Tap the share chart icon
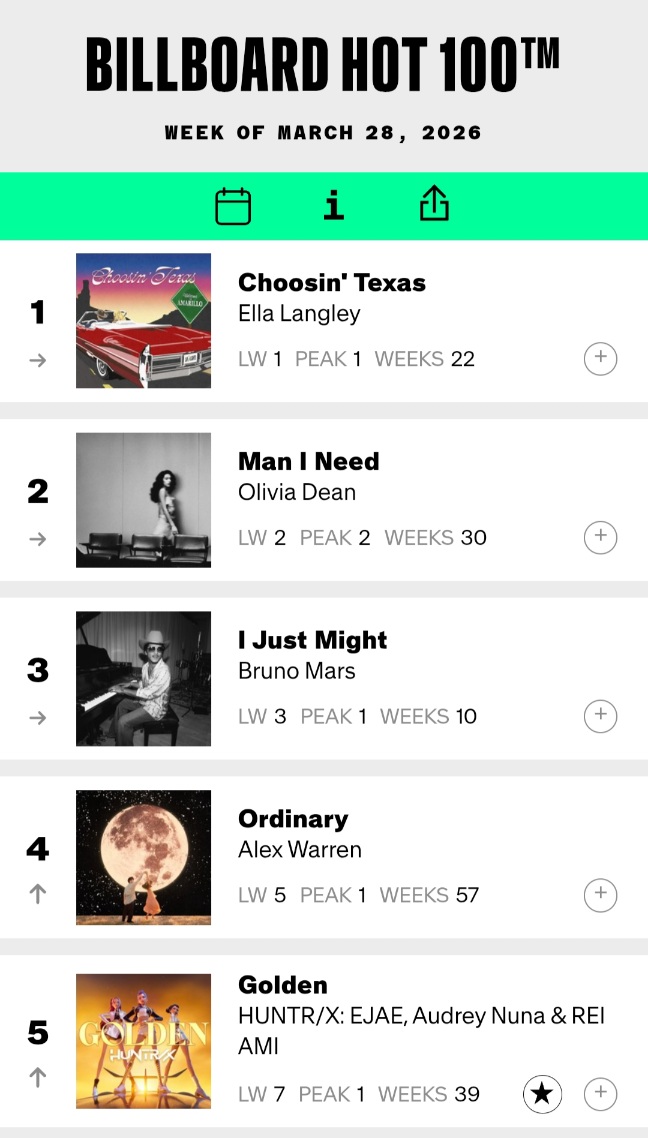 tap(434, 205)
